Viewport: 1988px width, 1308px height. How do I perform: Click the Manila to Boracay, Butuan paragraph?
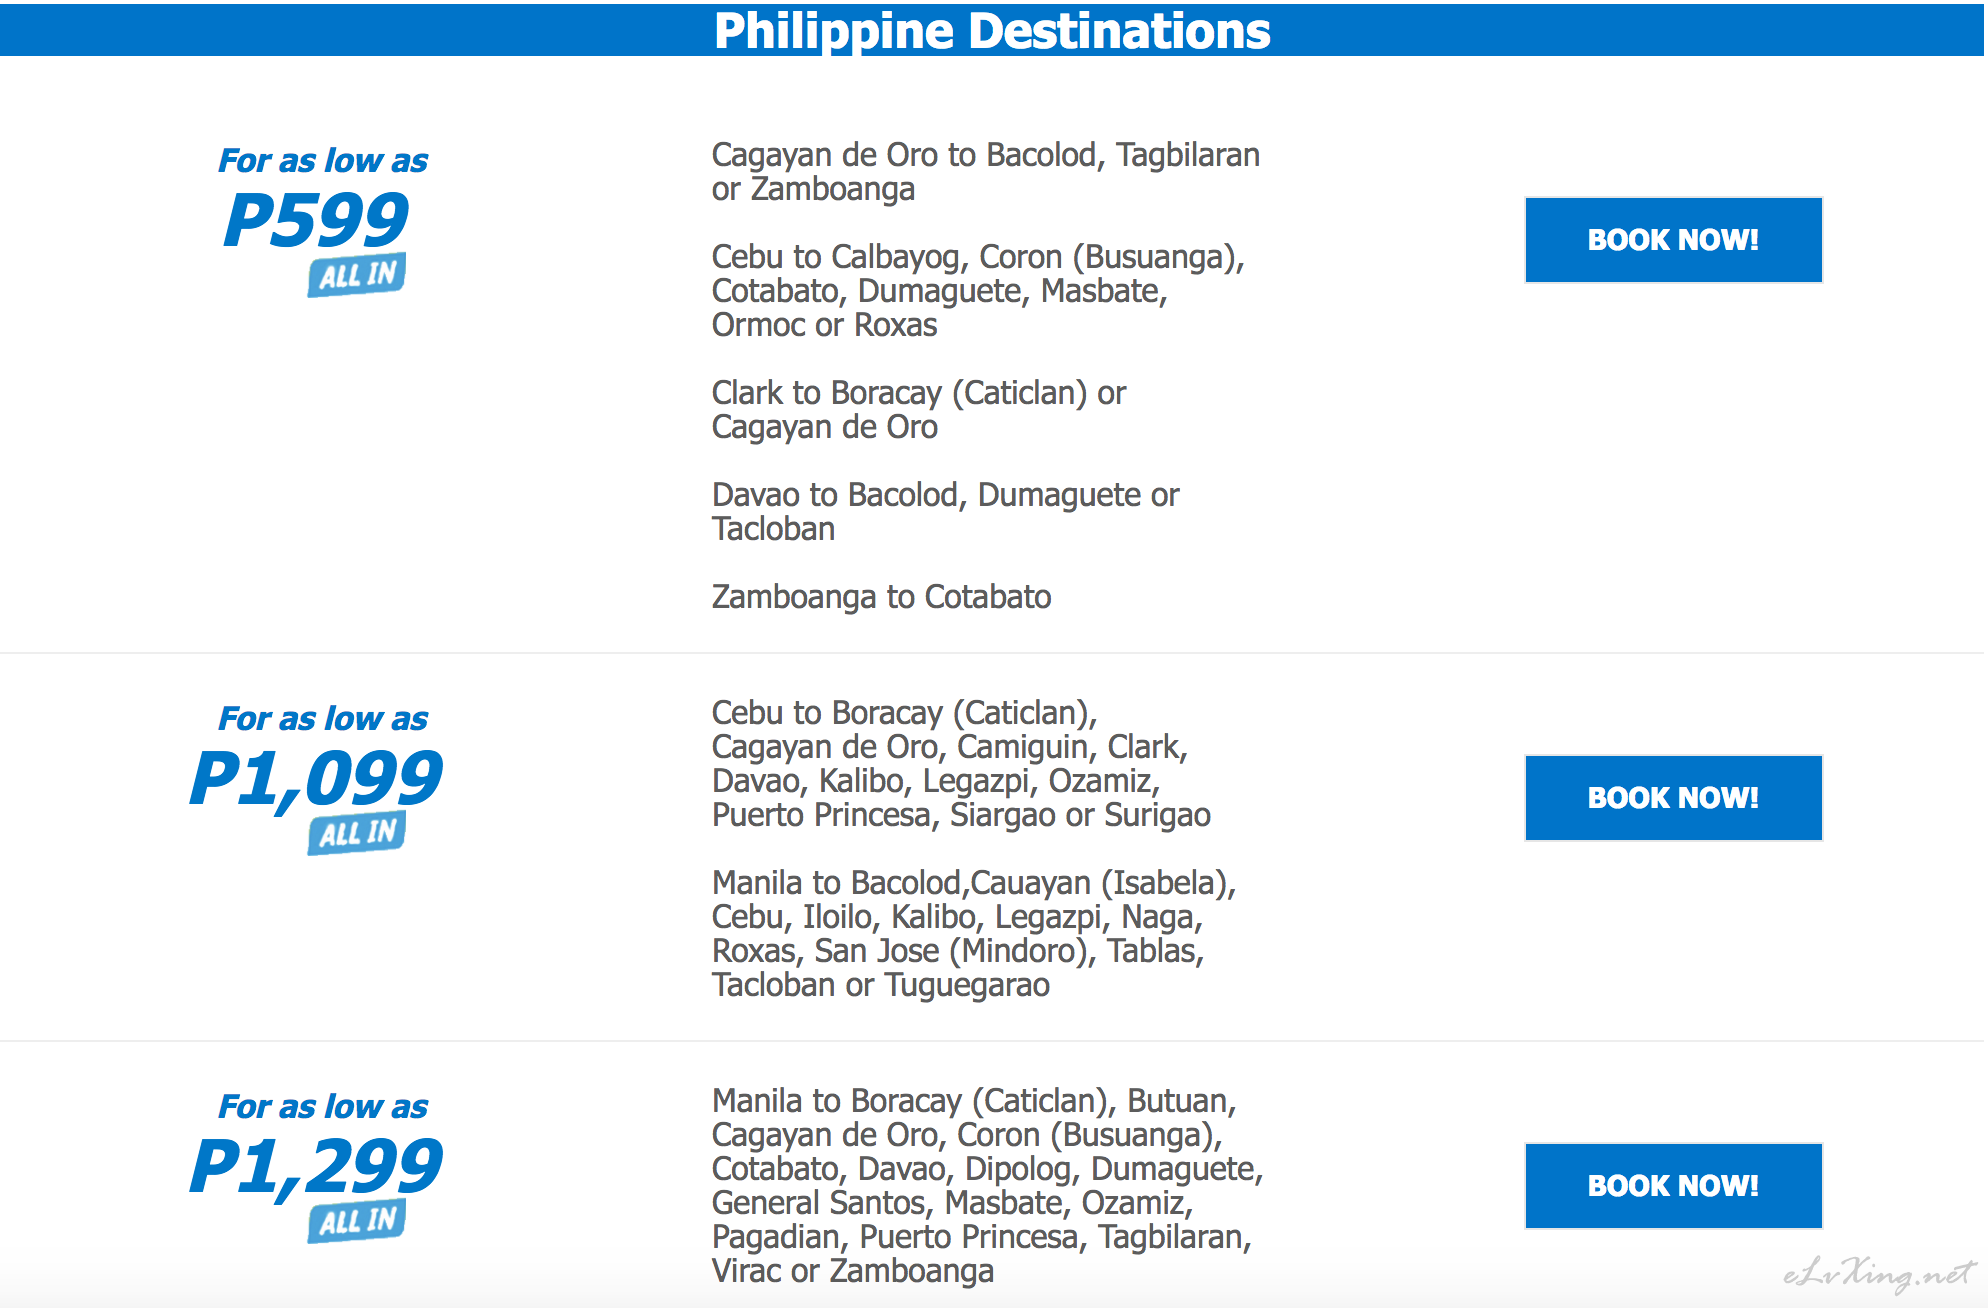(x=987, y=1186)
